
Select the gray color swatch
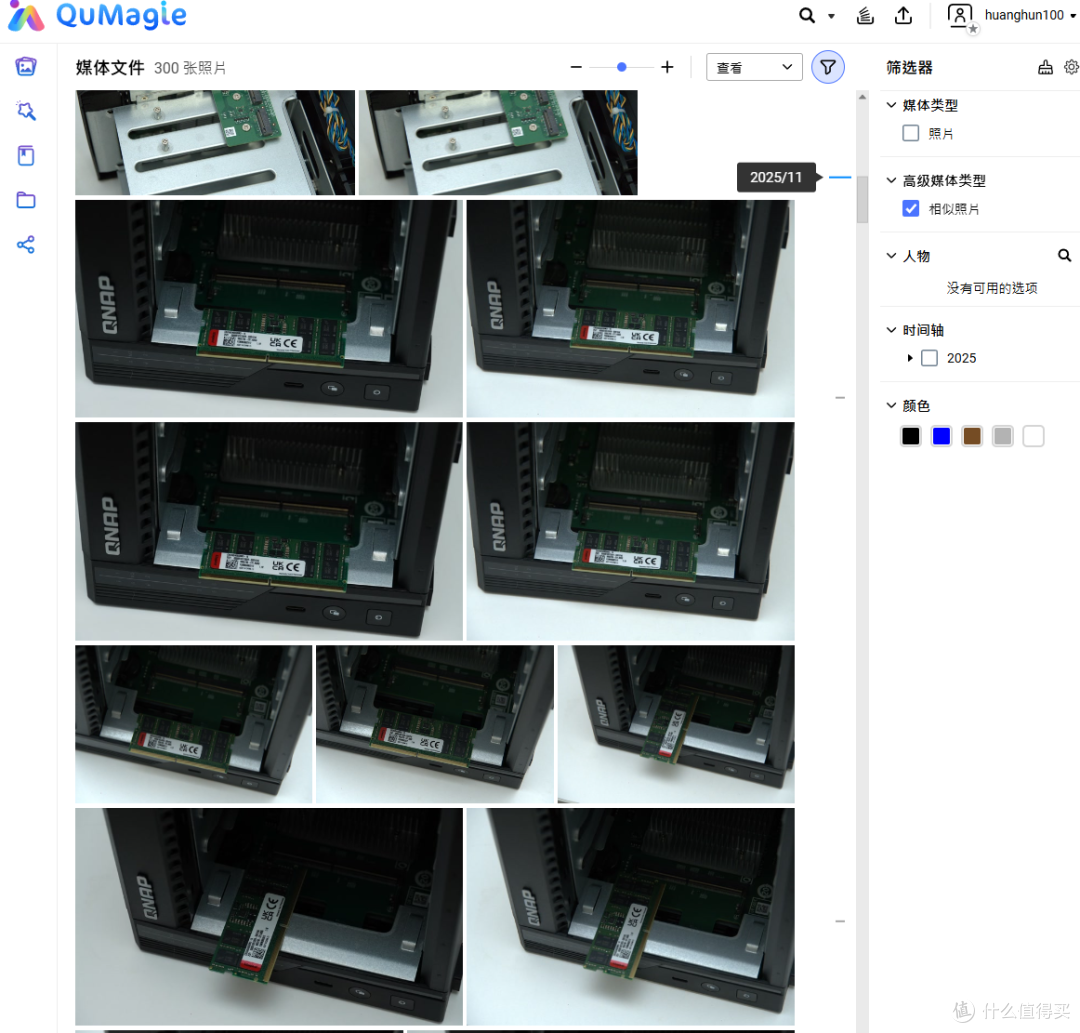click(1003, 436)
